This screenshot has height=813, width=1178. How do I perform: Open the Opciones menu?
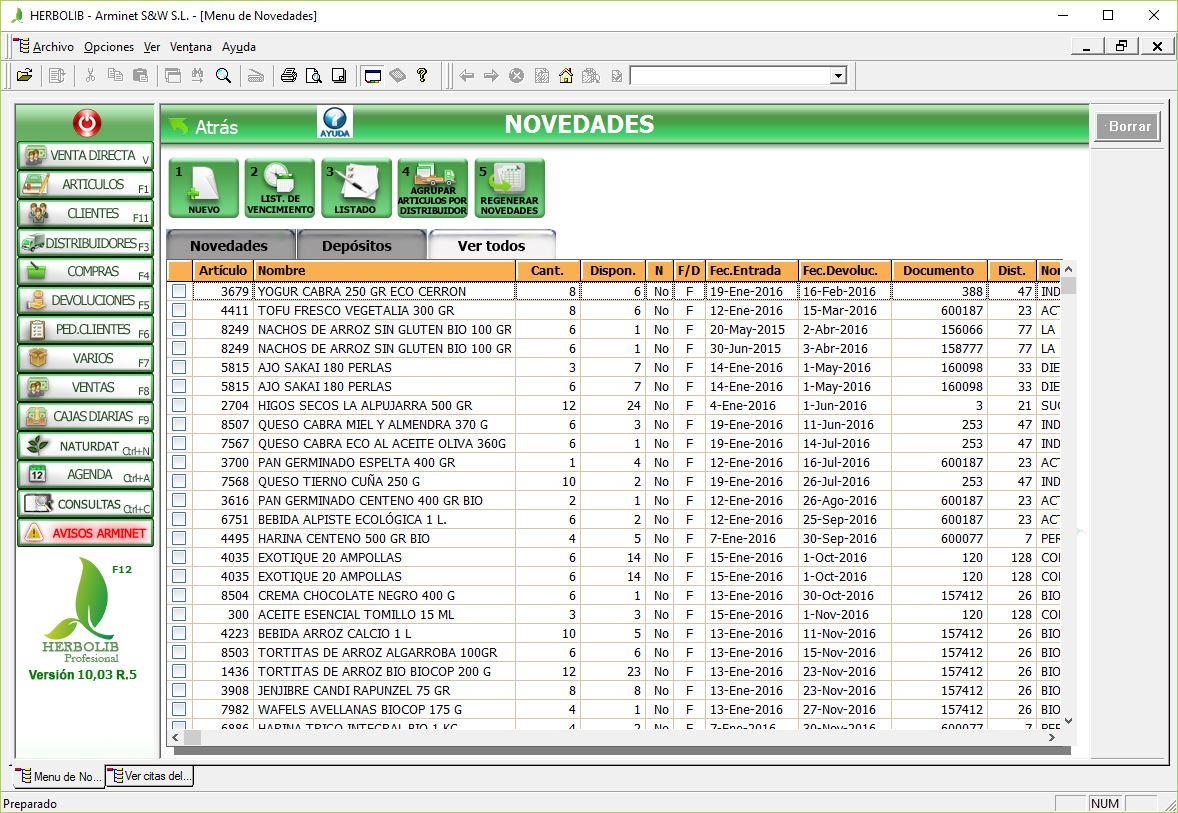coord(109,47)
